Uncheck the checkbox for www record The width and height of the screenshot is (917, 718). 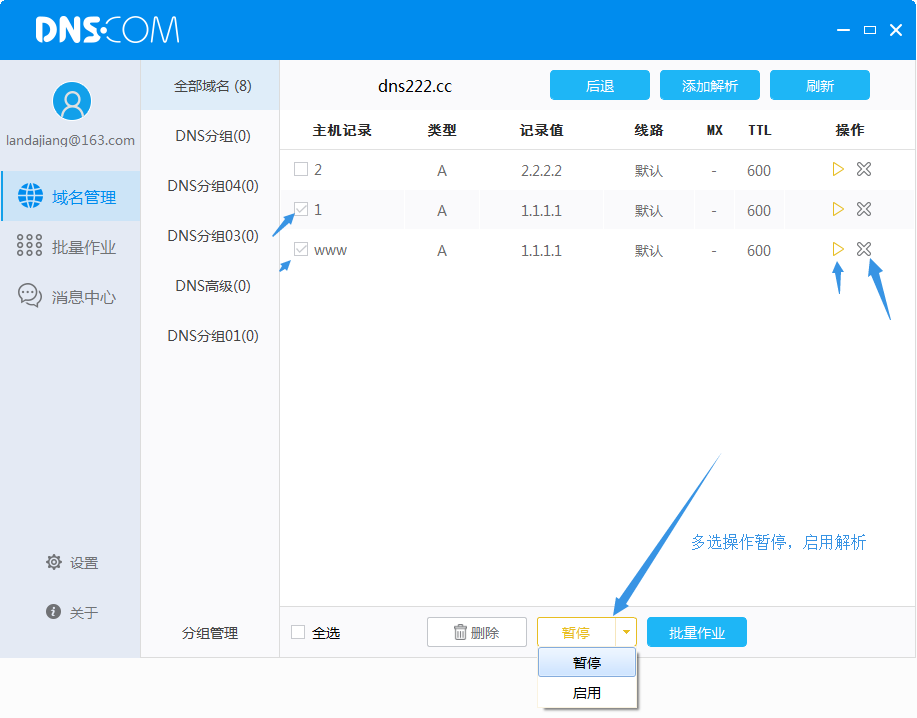click(x=301, y=250)
